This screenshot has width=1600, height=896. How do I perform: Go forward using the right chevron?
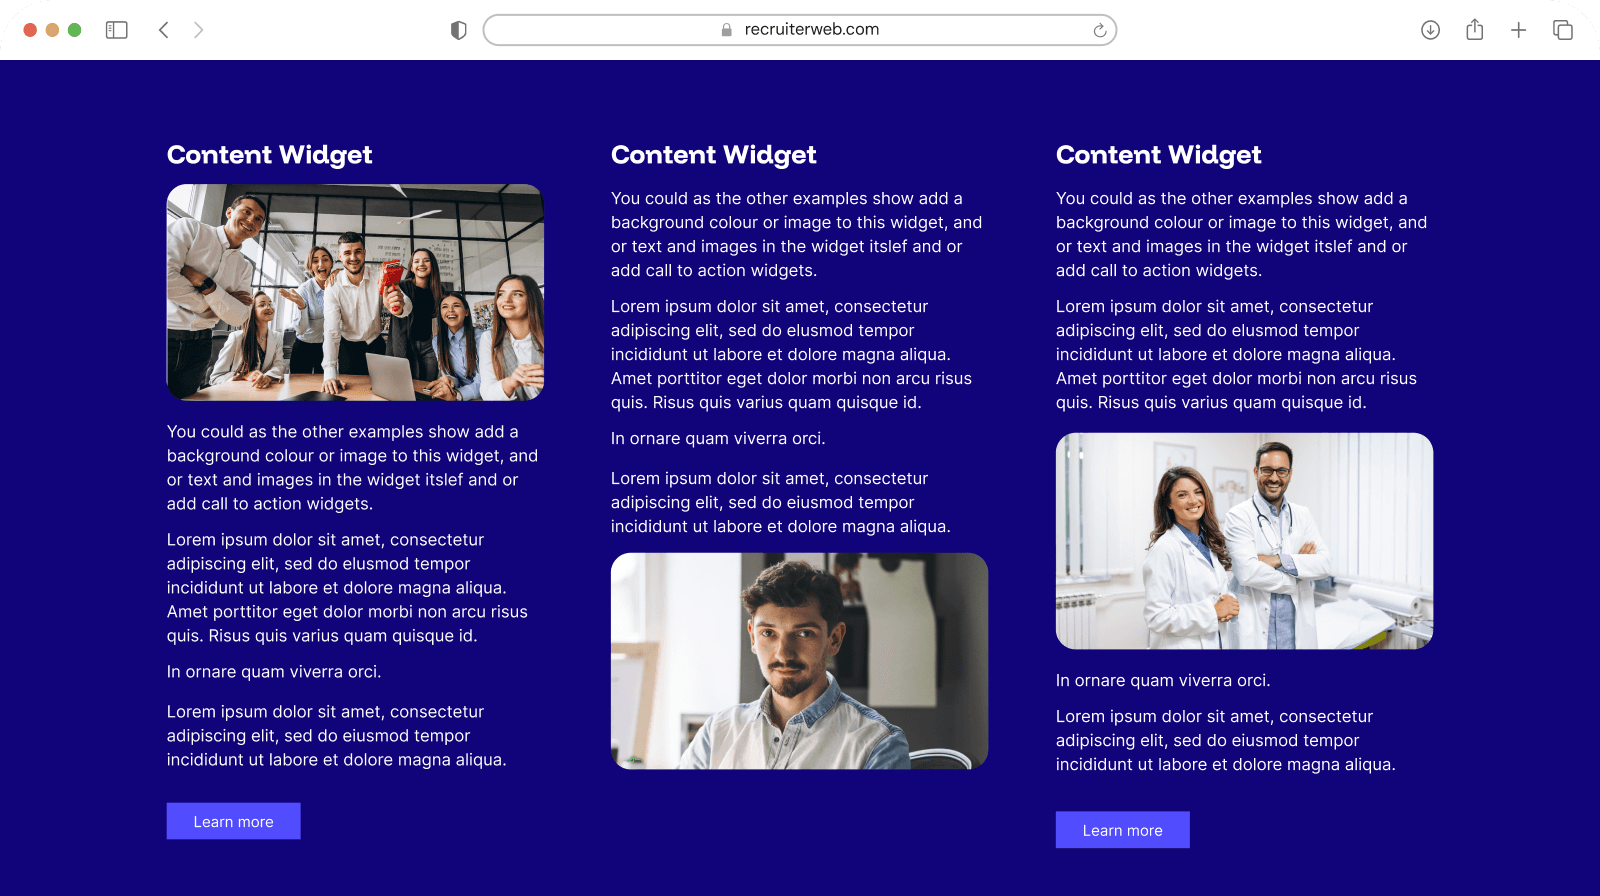coord(198,30)
